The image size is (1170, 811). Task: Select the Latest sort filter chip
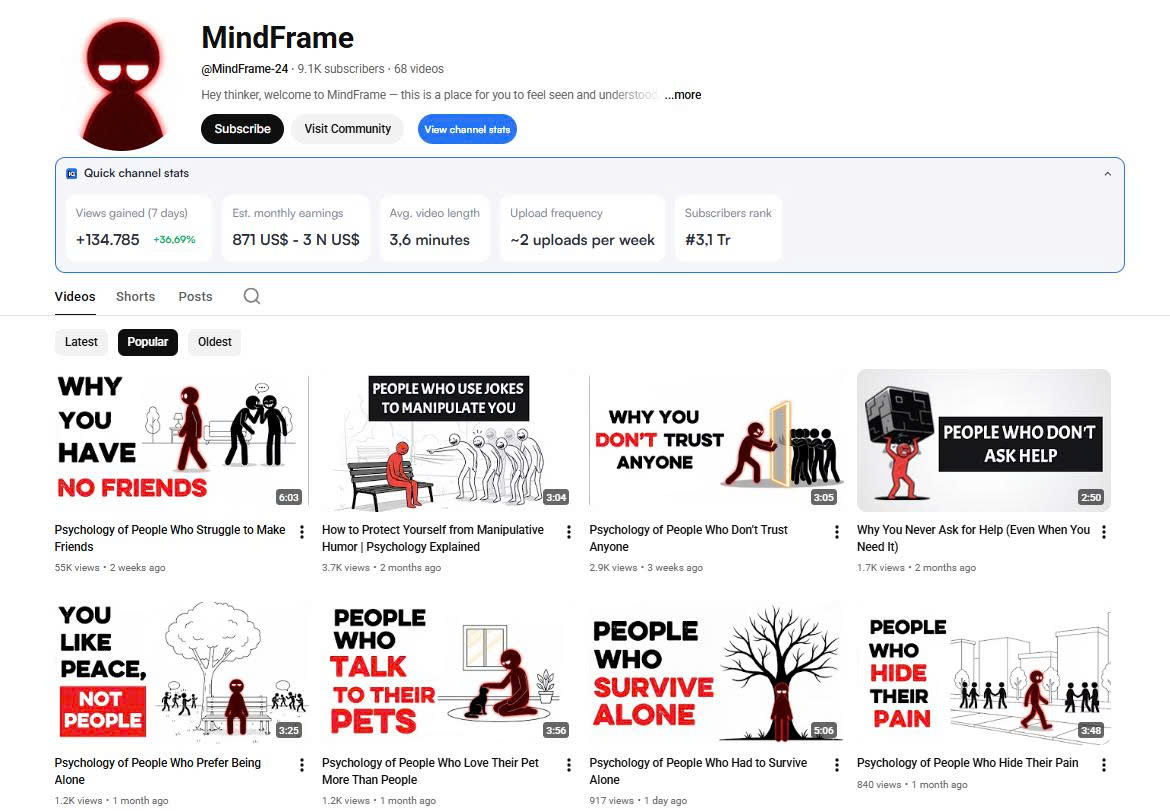click(x=81, y=342)
